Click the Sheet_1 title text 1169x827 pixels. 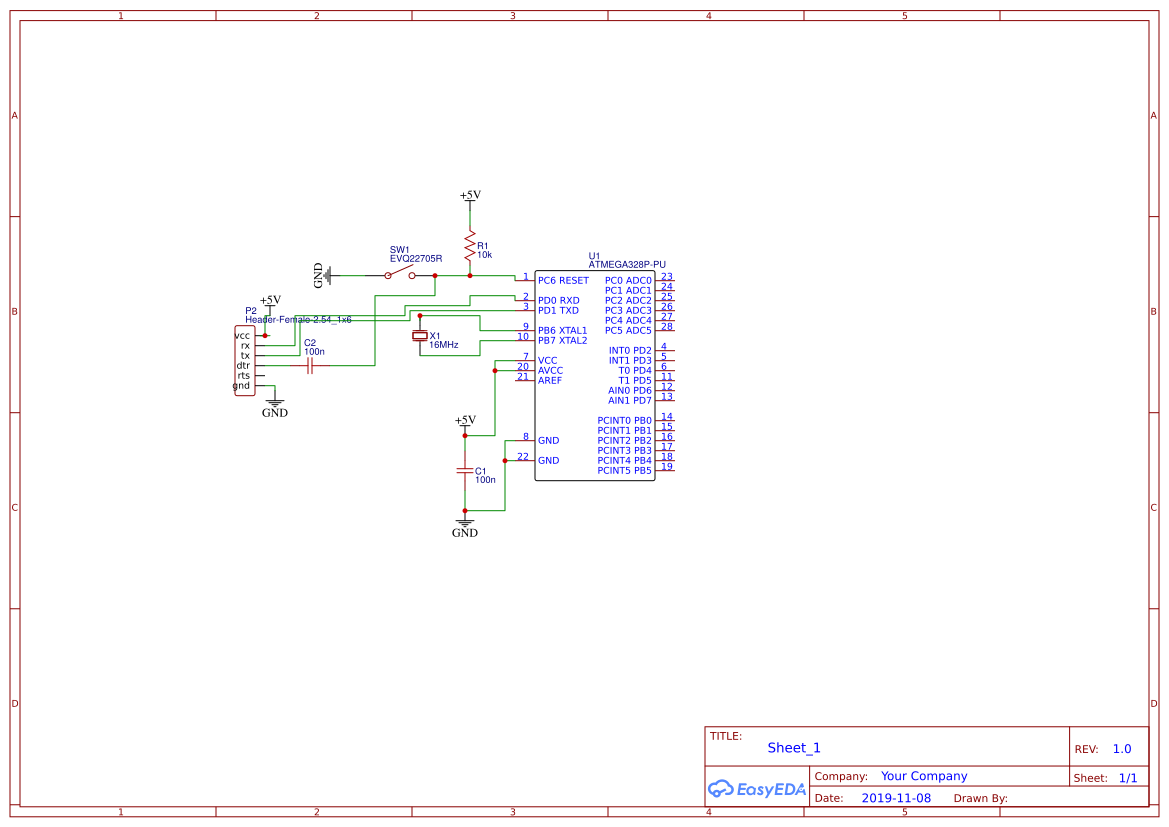pos(793,748)
